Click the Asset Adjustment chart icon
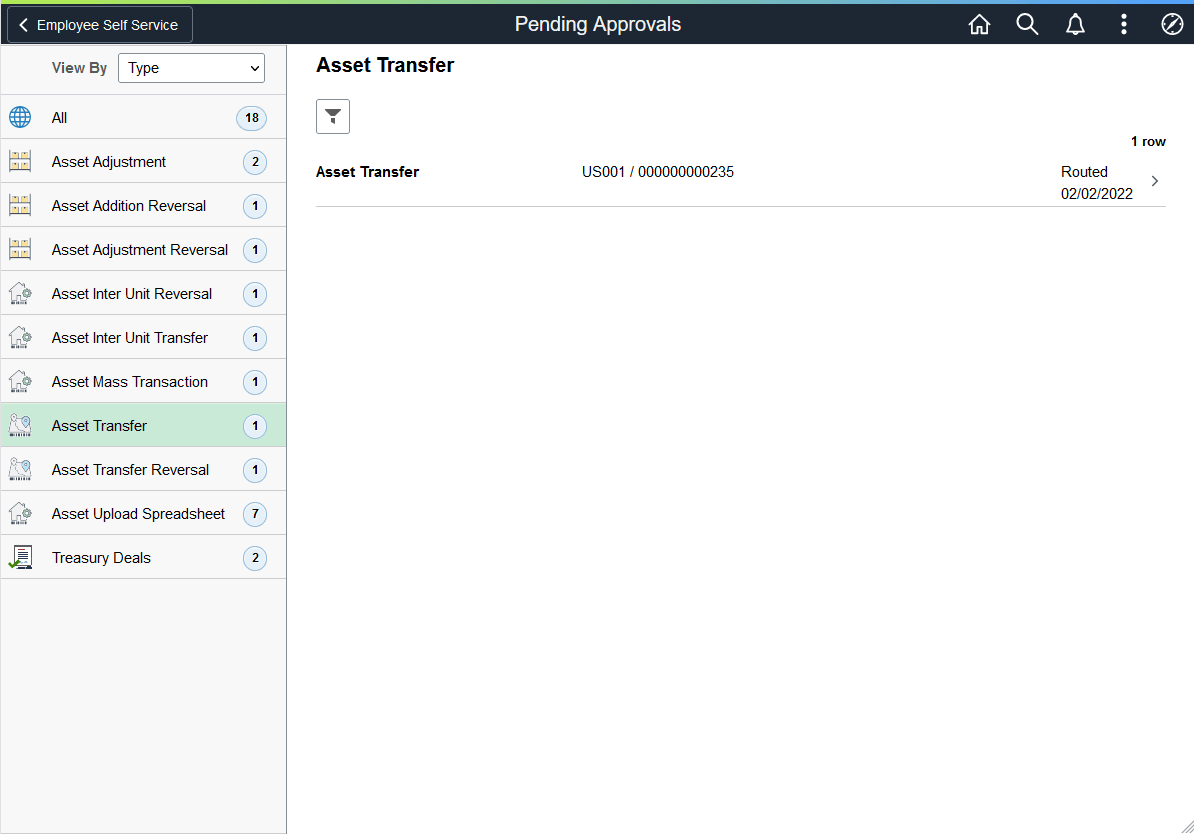 pos(20,161)
